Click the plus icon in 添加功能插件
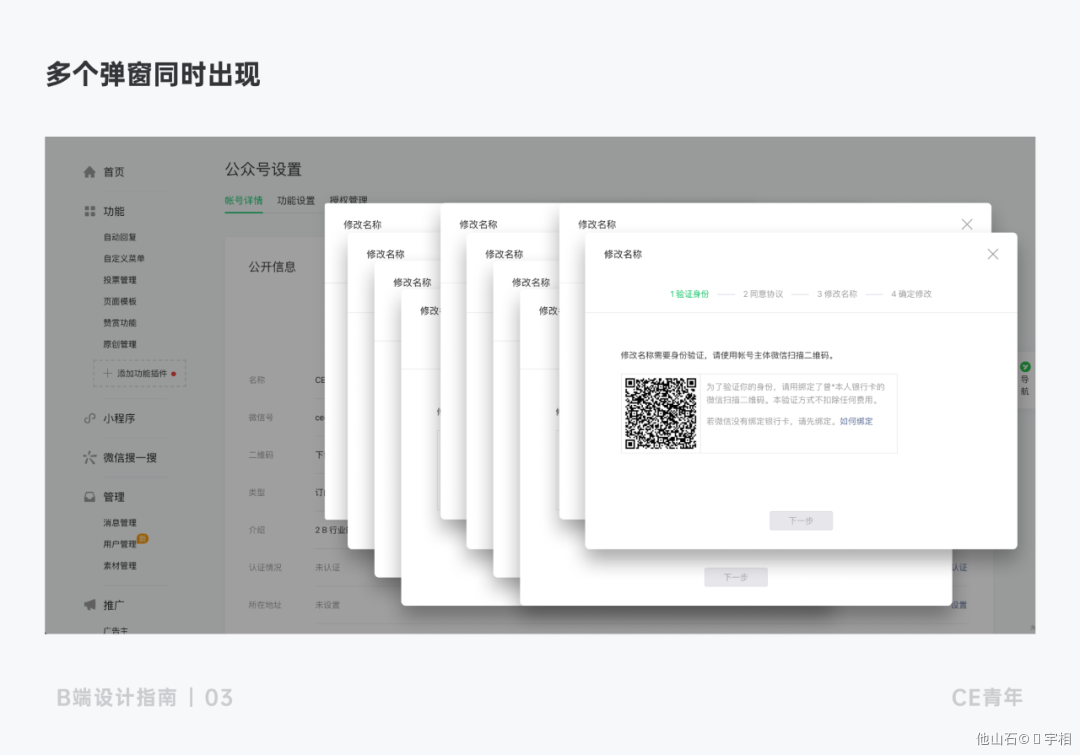1080x755 pixels. tap(107, 373)
